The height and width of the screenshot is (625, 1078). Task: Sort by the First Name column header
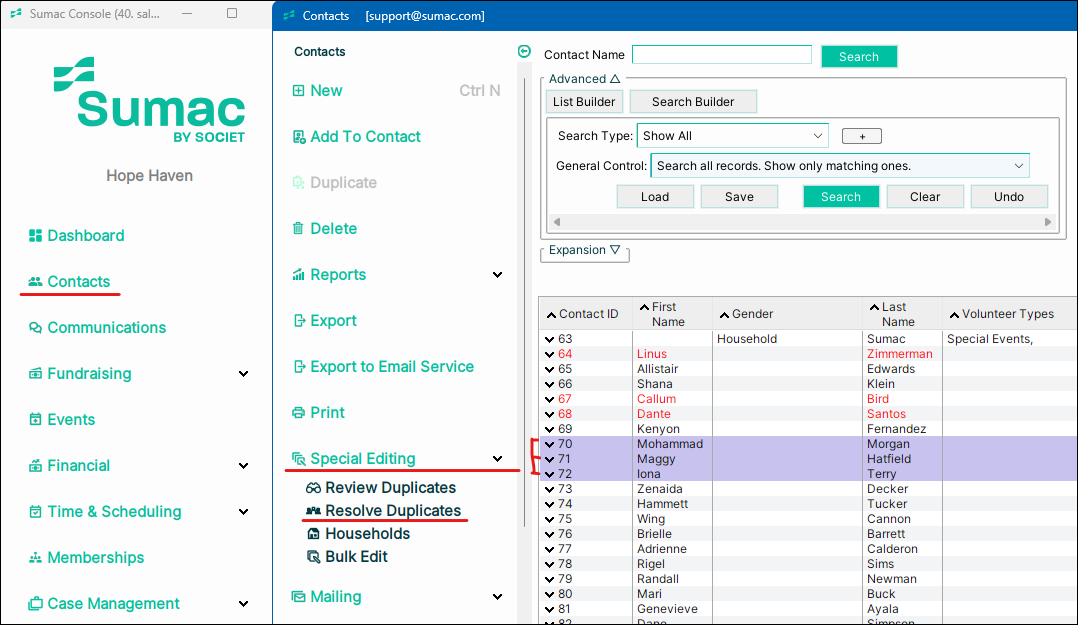[x=672, y=314]
